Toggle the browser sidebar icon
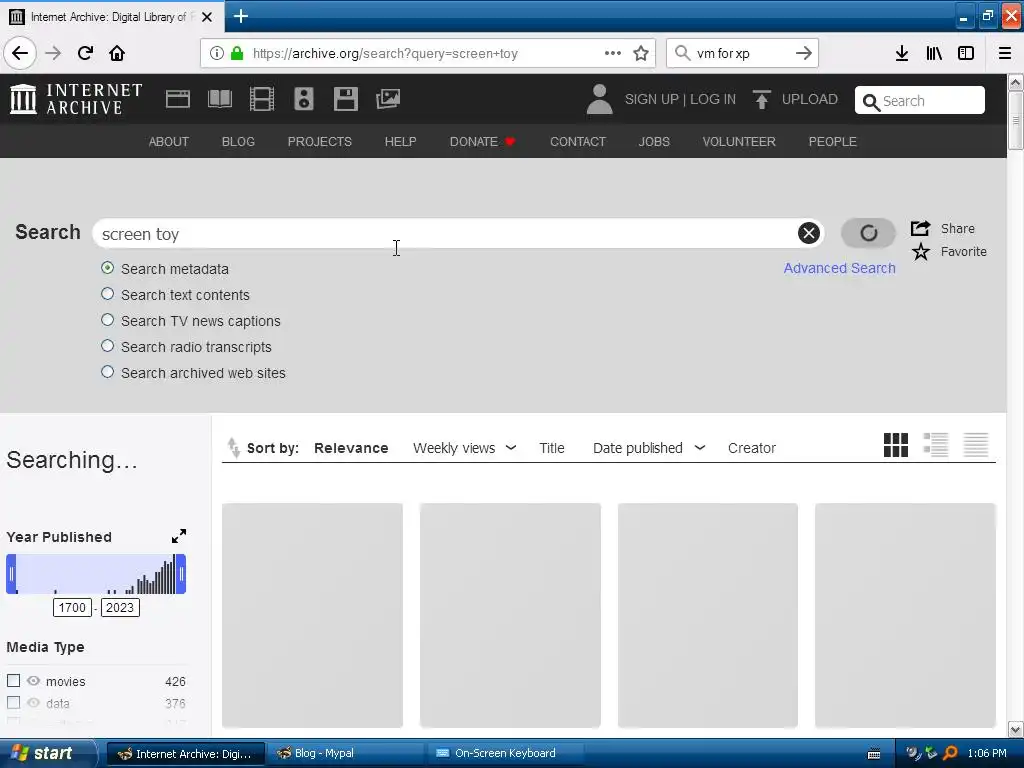Viewport: 1024px width, 768px height. (x=966, y=53)
